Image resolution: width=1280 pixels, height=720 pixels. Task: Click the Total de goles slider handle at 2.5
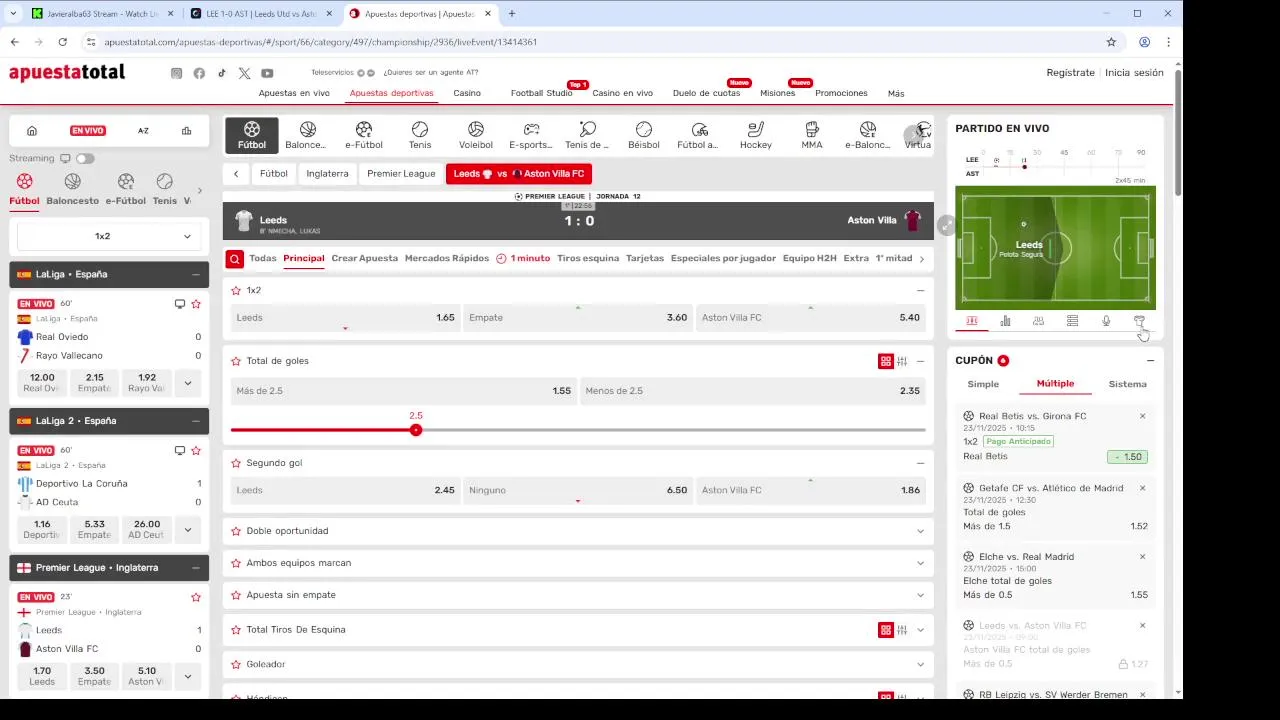click(x=416, y=430)
